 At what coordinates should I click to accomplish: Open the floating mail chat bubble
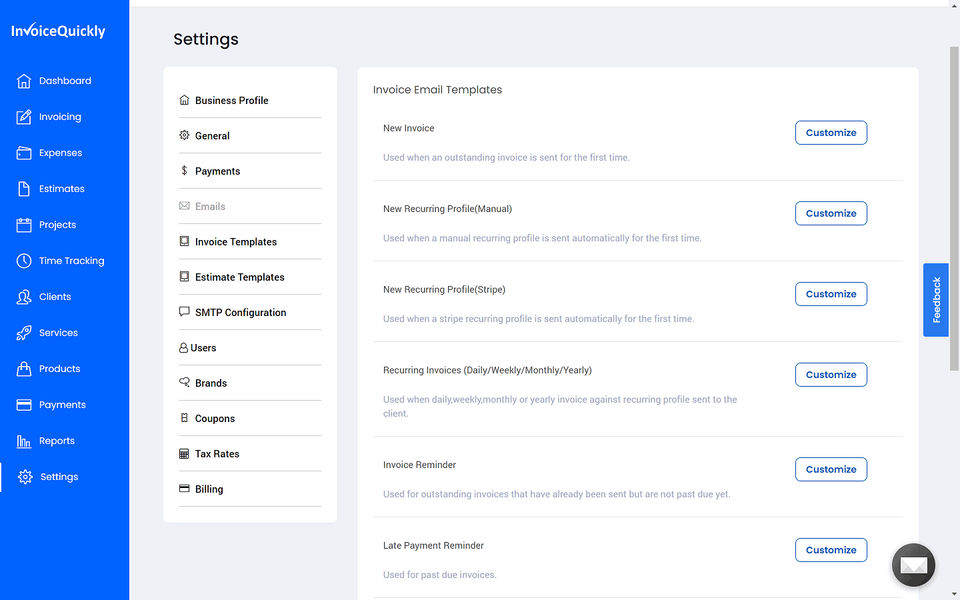913,565
